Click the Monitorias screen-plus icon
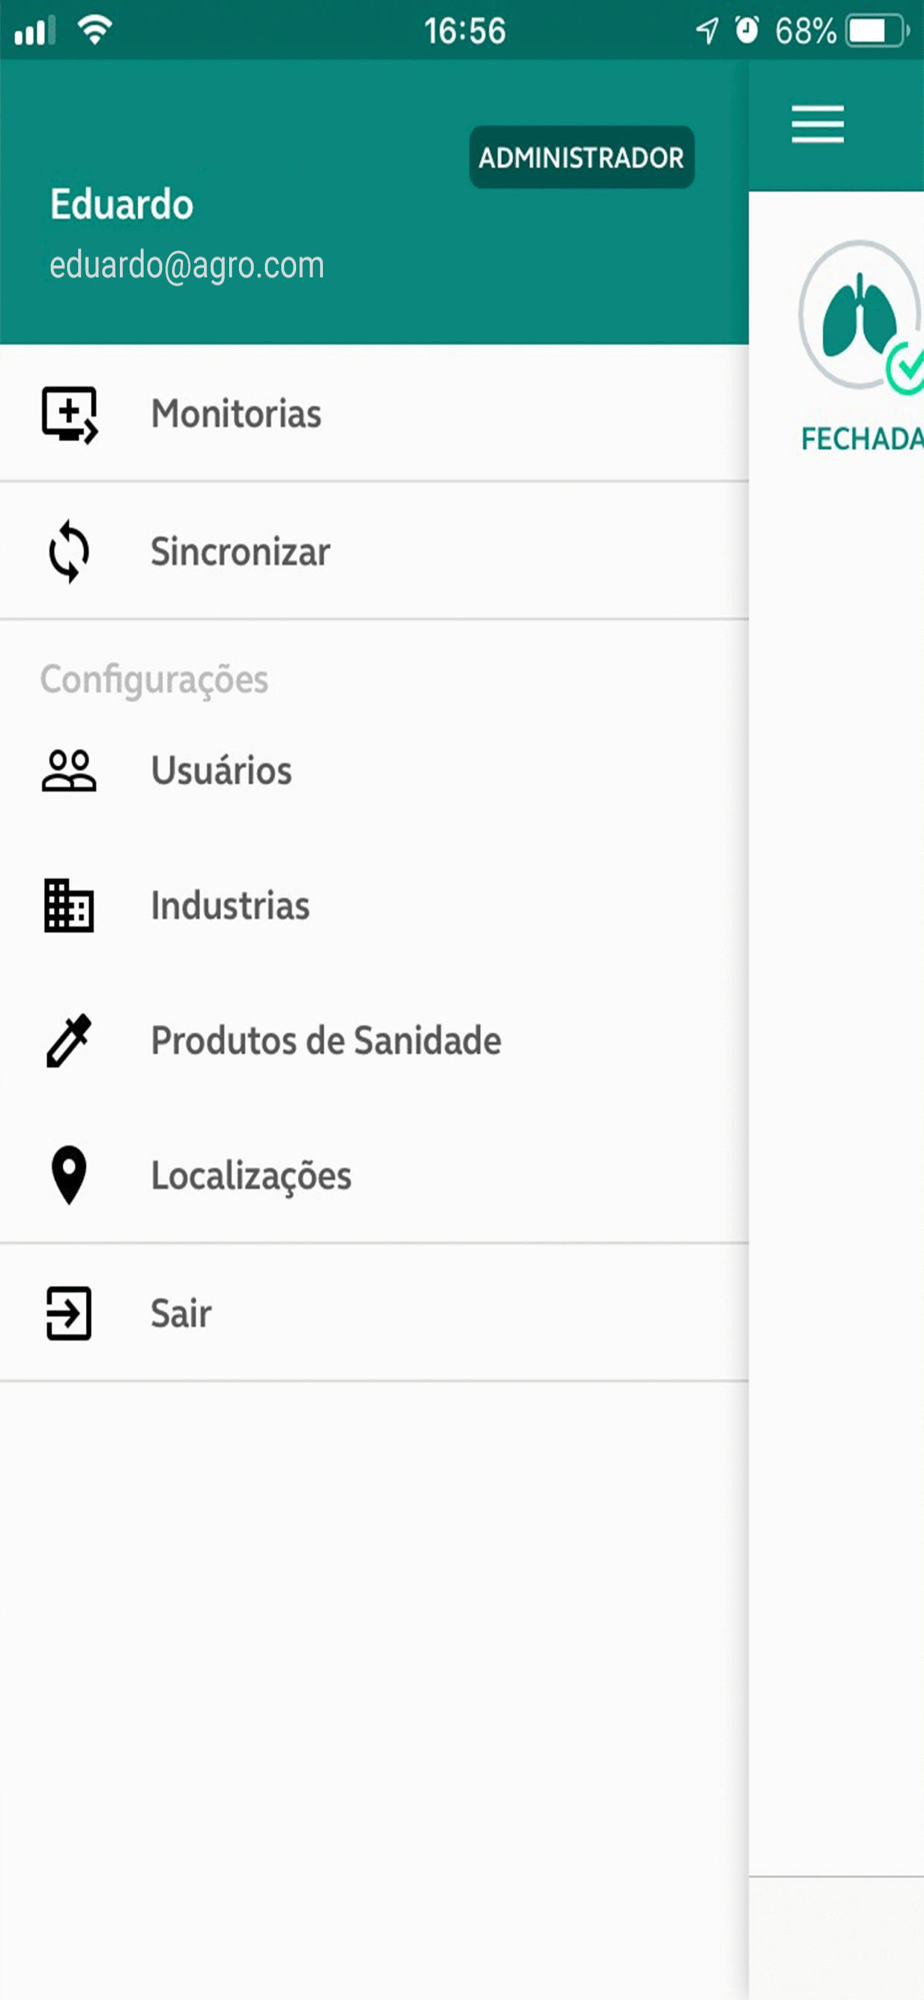This screenshot has width=924, height=2000. coord(69,414)
